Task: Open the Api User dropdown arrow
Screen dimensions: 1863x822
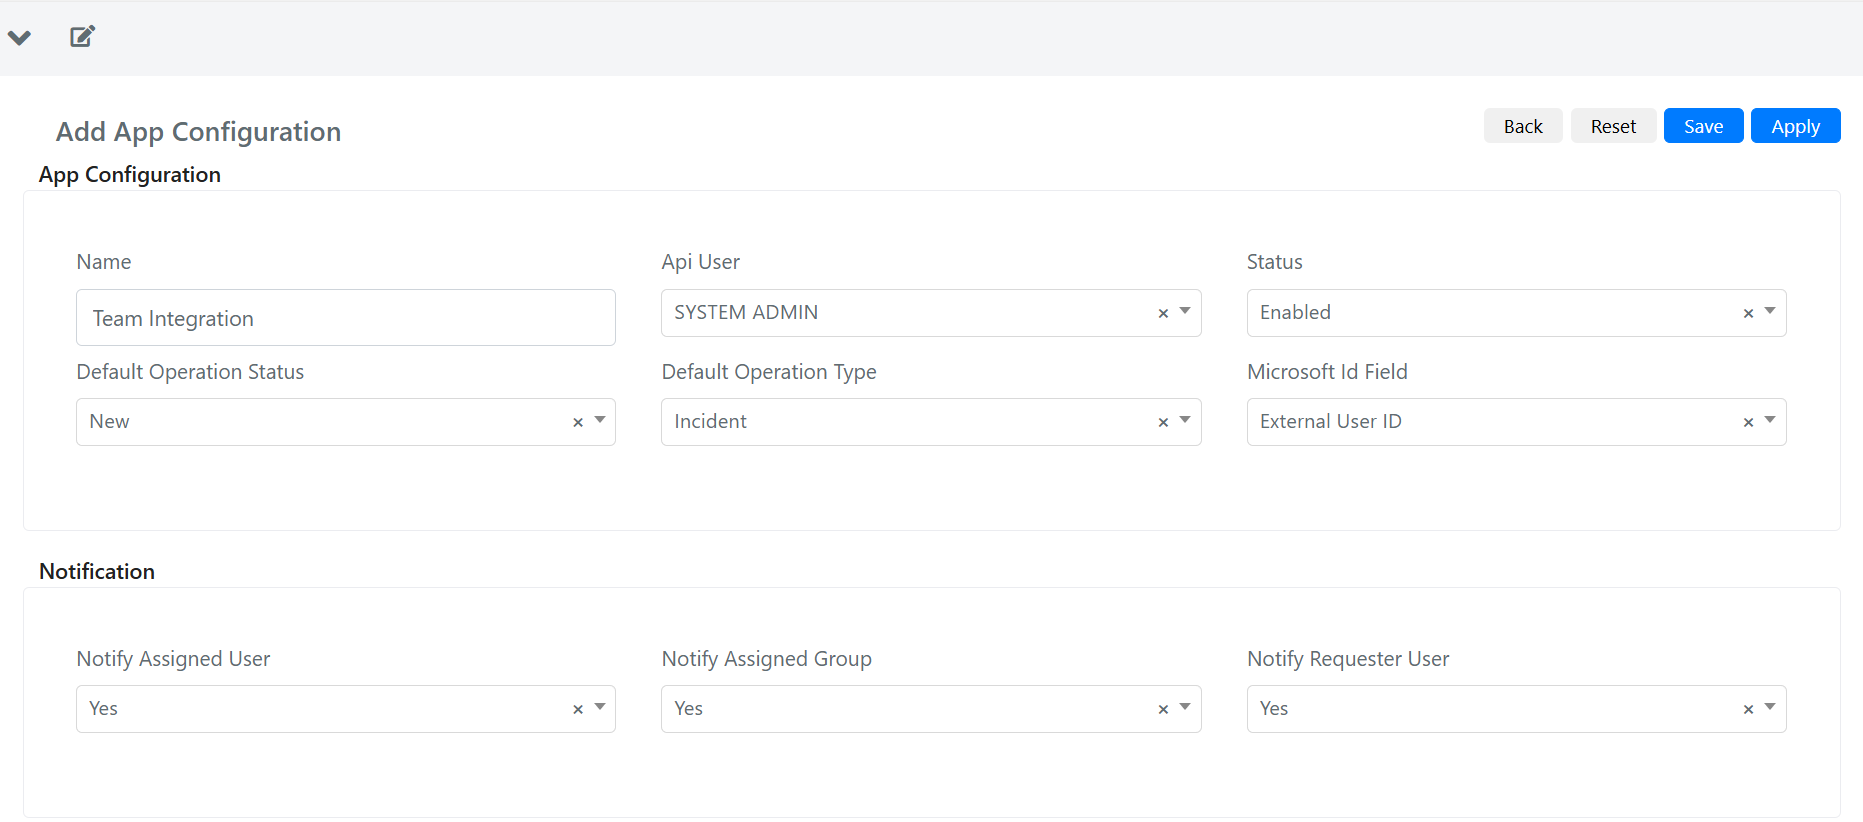Action: click(x=1185, y=311)
